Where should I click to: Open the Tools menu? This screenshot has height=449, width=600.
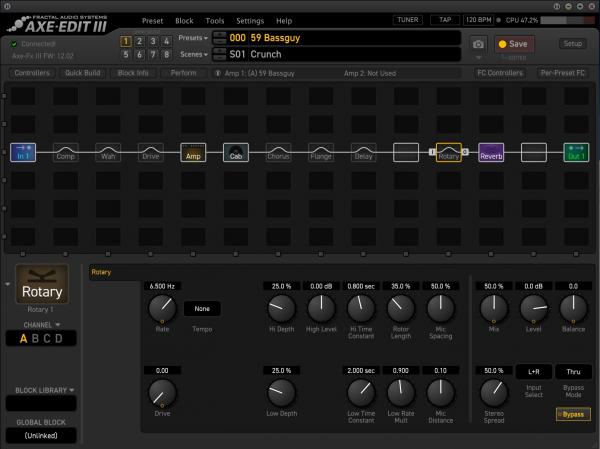pos(215,21)
